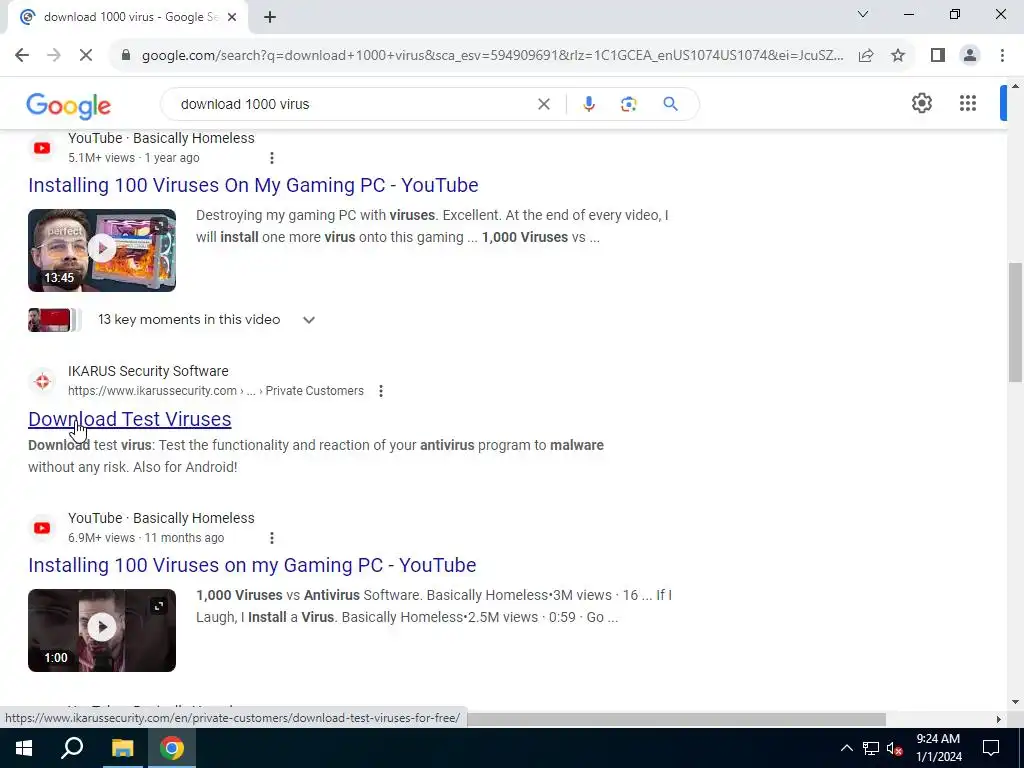Click the Chrome taskbar icon
The width and height of the screenshot is (1024, 768).
coord(172,748)
